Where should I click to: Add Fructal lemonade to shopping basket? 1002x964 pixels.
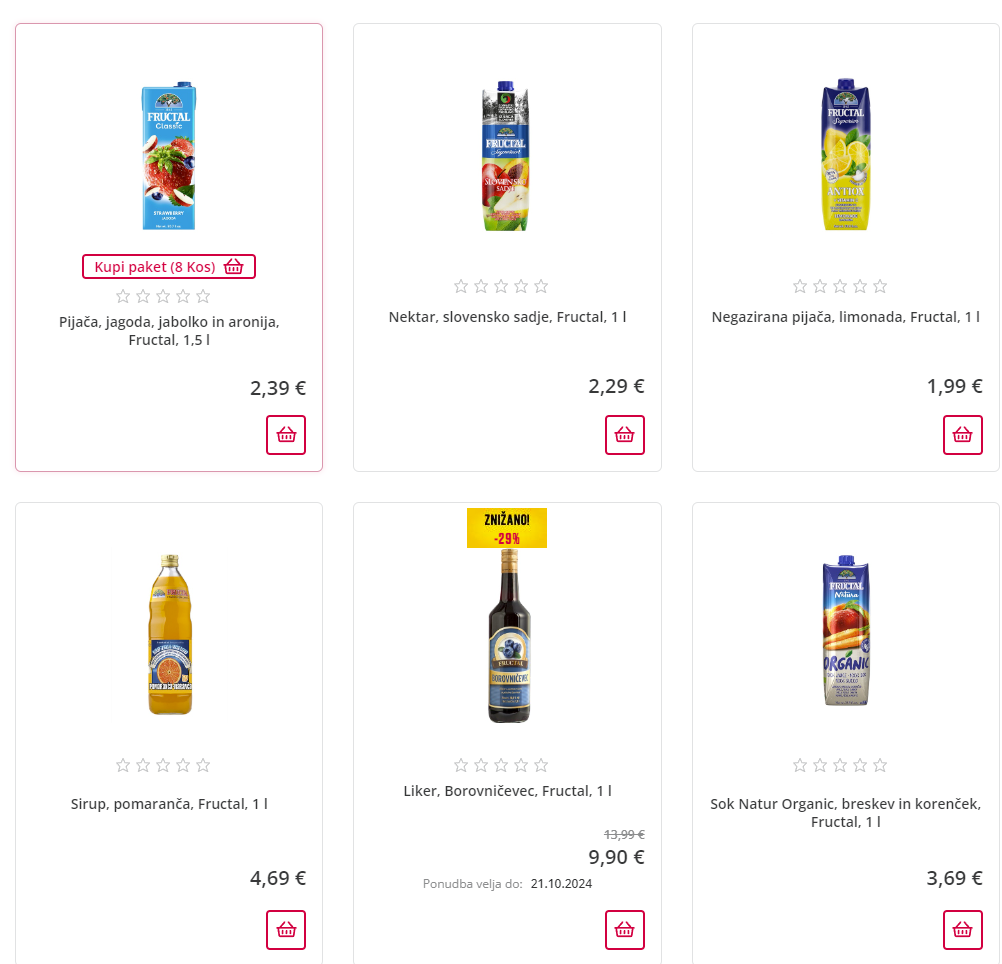pyautogui.click(x=963, y=435)
